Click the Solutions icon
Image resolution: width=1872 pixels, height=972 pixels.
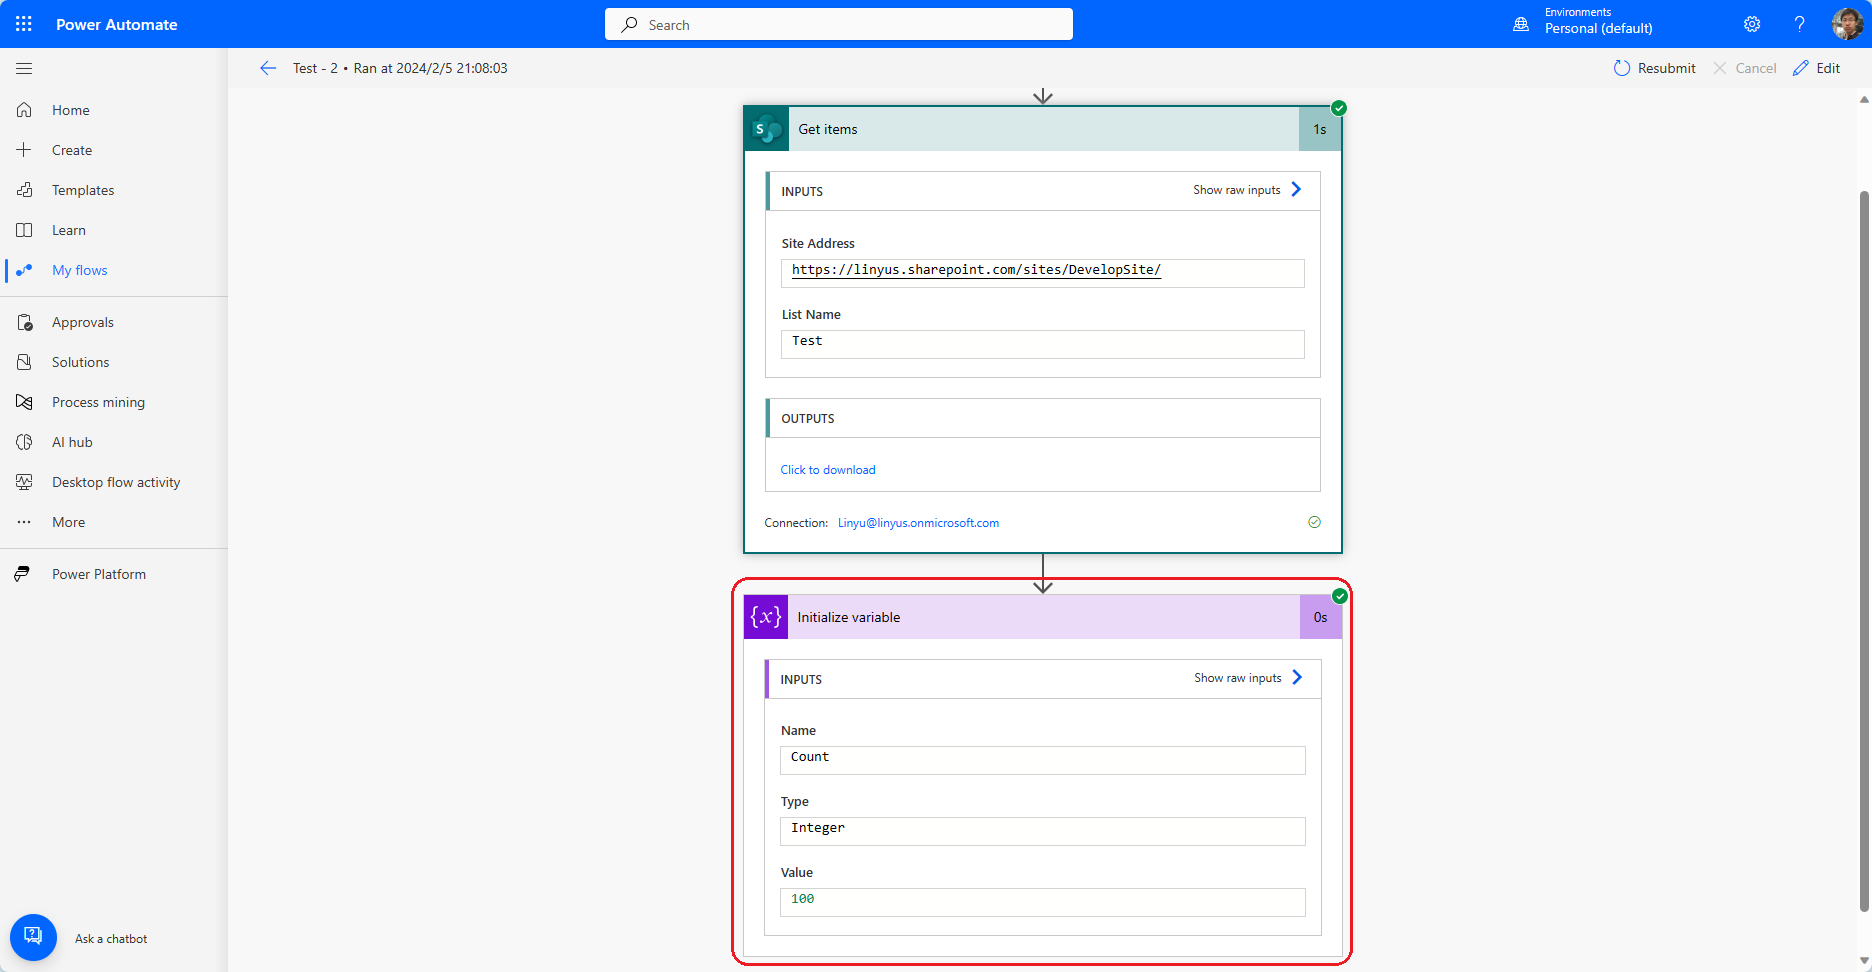[x=24, y=362]
